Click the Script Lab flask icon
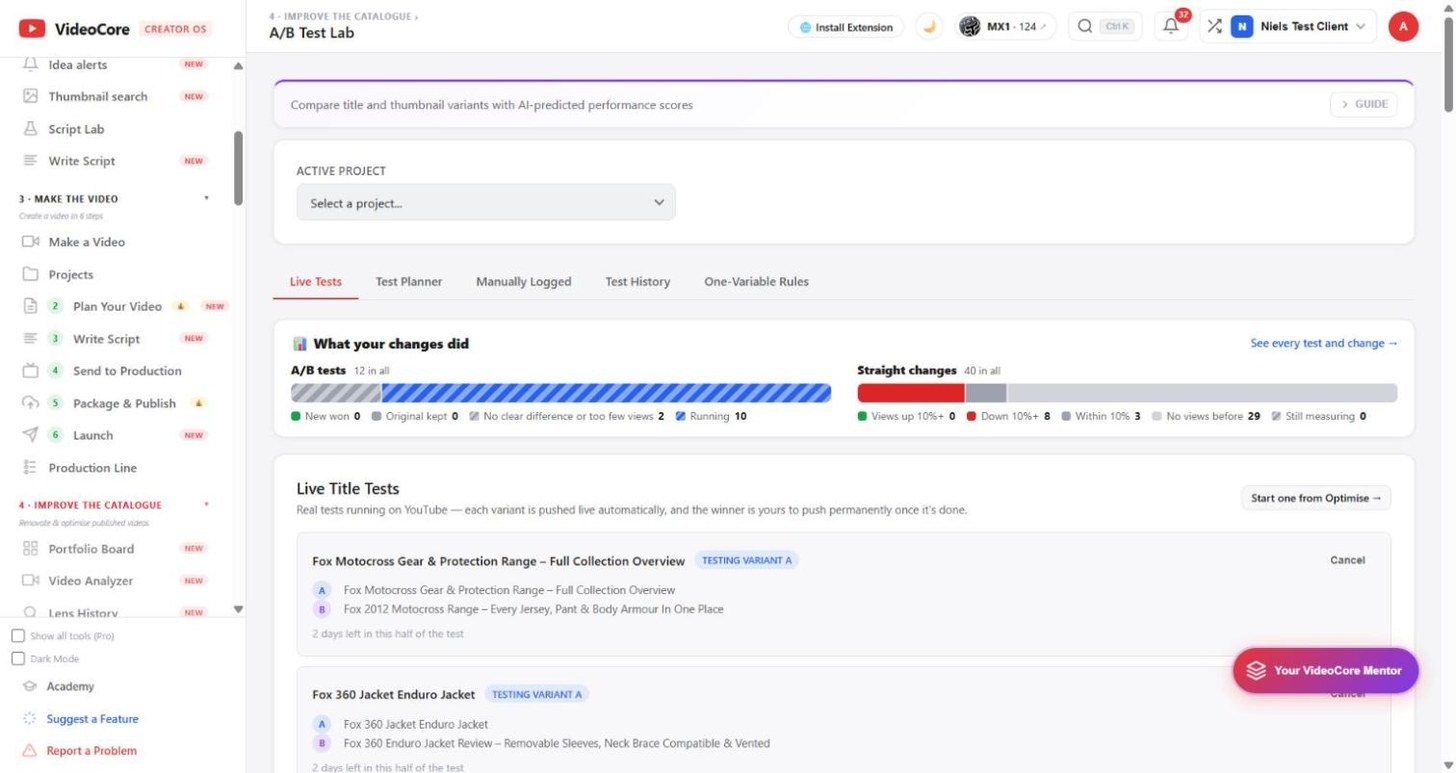This screenshot has width=1456, height=773. [x=30, y=129]
